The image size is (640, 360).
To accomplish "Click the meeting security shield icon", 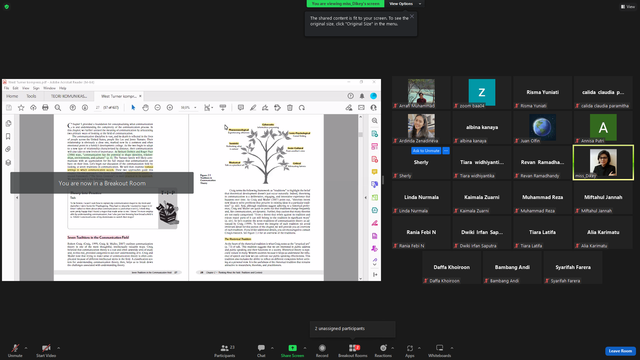I will click(x=7, y=7).
